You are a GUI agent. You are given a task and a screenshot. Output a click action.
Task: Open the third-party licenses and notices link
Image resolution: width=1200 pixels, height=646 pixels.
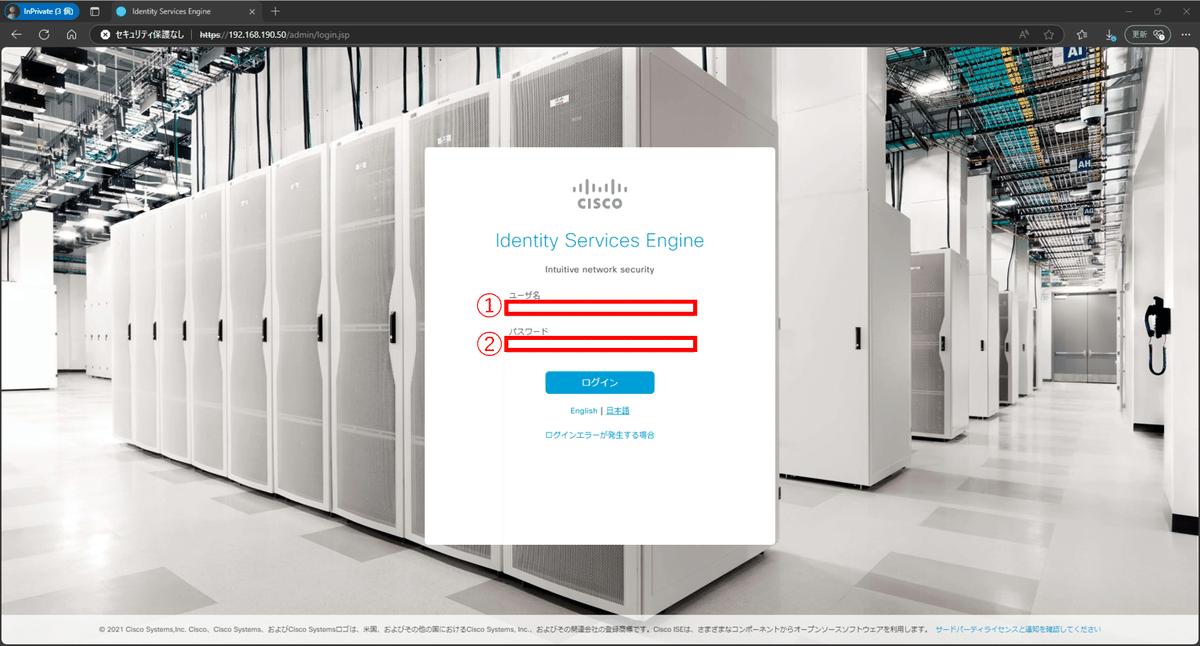click(1018, 630)
